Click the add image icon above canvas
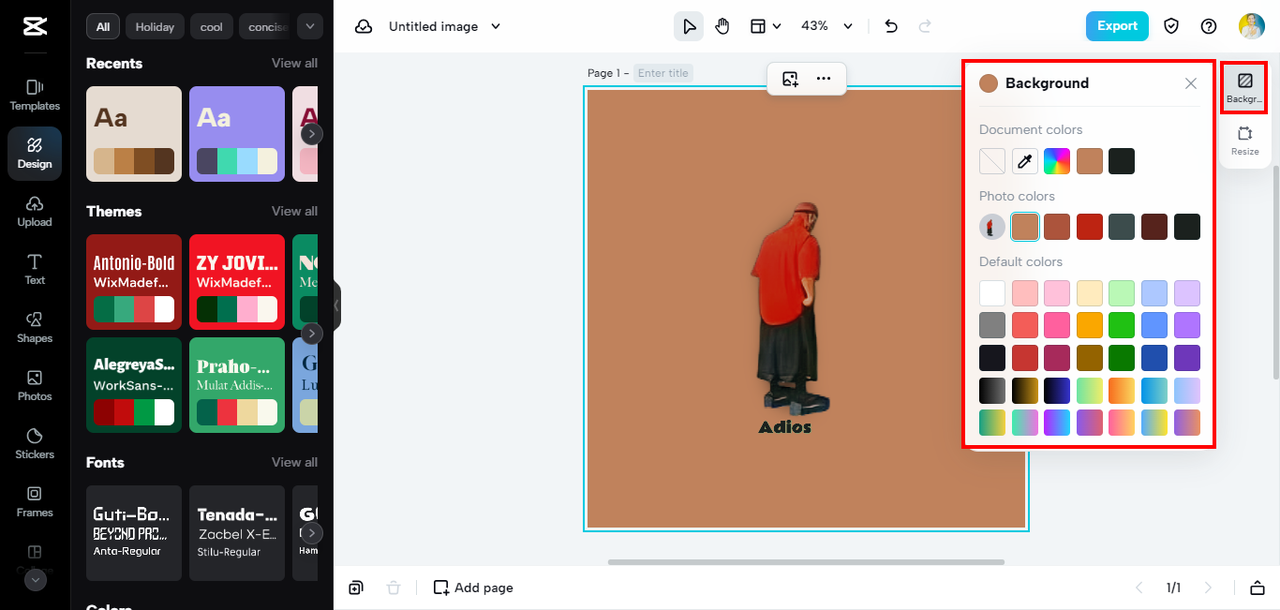This screenshot has height=610, width=1280. point(790,78)
